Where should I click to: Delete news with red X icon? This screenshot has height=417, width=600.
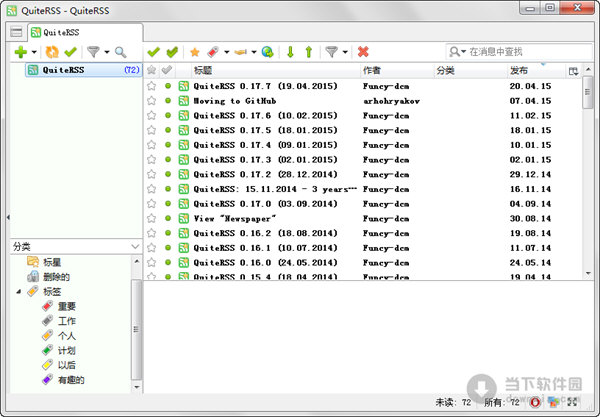(363, 52)
